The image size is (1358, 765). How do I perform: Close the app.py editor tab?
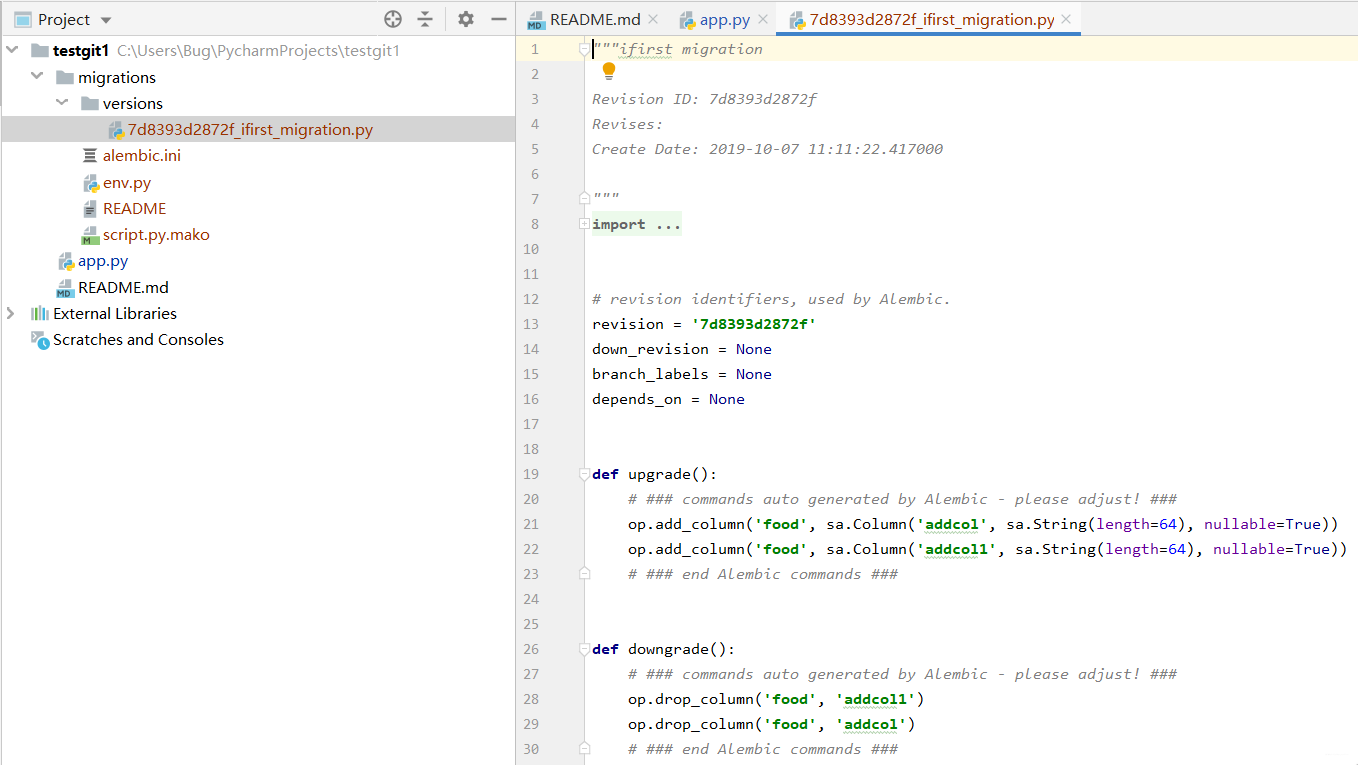pos(763,19)
